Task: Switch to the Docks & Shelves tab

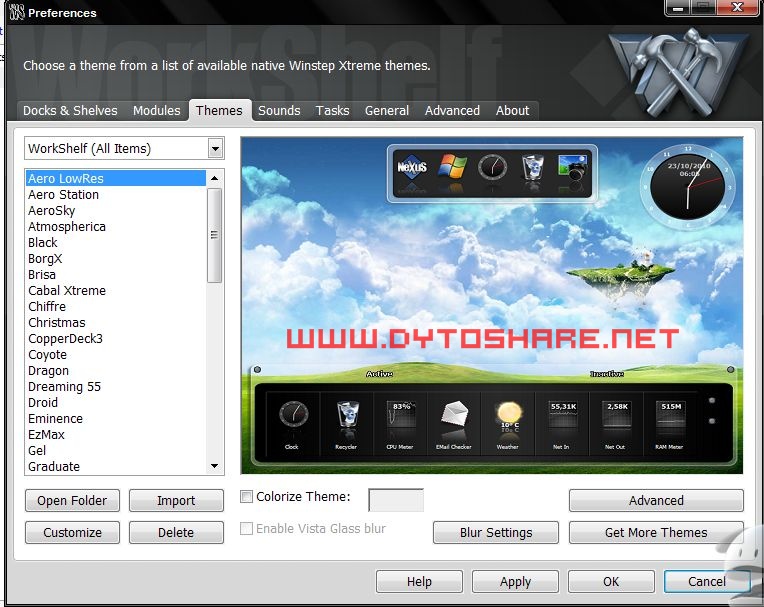Action: (70, 111)
